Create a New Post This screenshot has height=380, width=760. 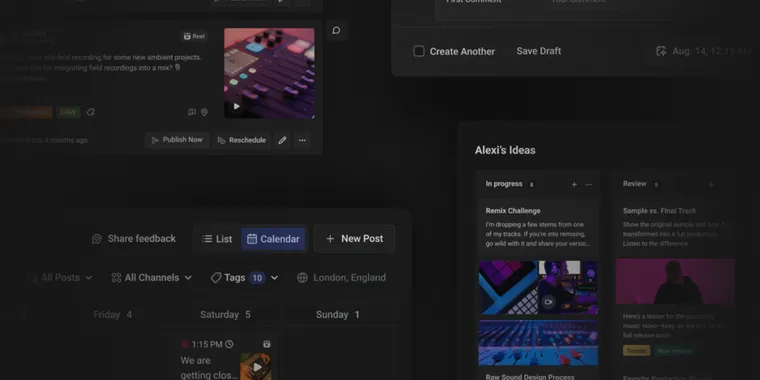354,238
